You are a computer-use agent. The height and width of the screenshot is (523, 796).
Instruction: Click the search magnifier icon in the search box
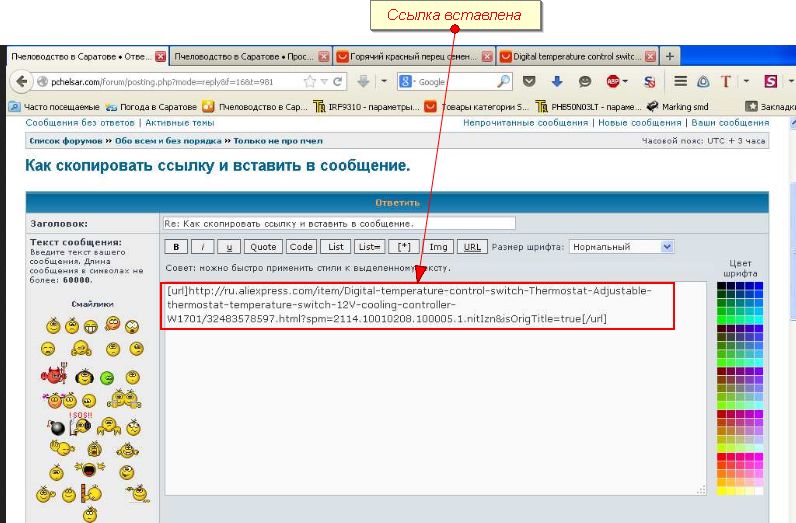coord(504,82)
